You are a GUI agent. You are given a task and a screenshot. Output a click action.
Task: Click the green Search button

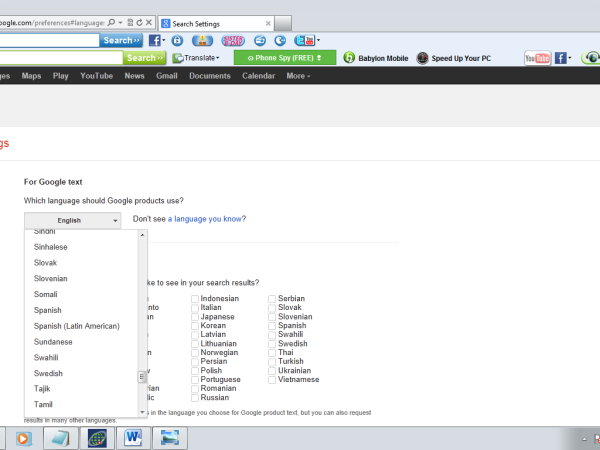click(145, 58)
